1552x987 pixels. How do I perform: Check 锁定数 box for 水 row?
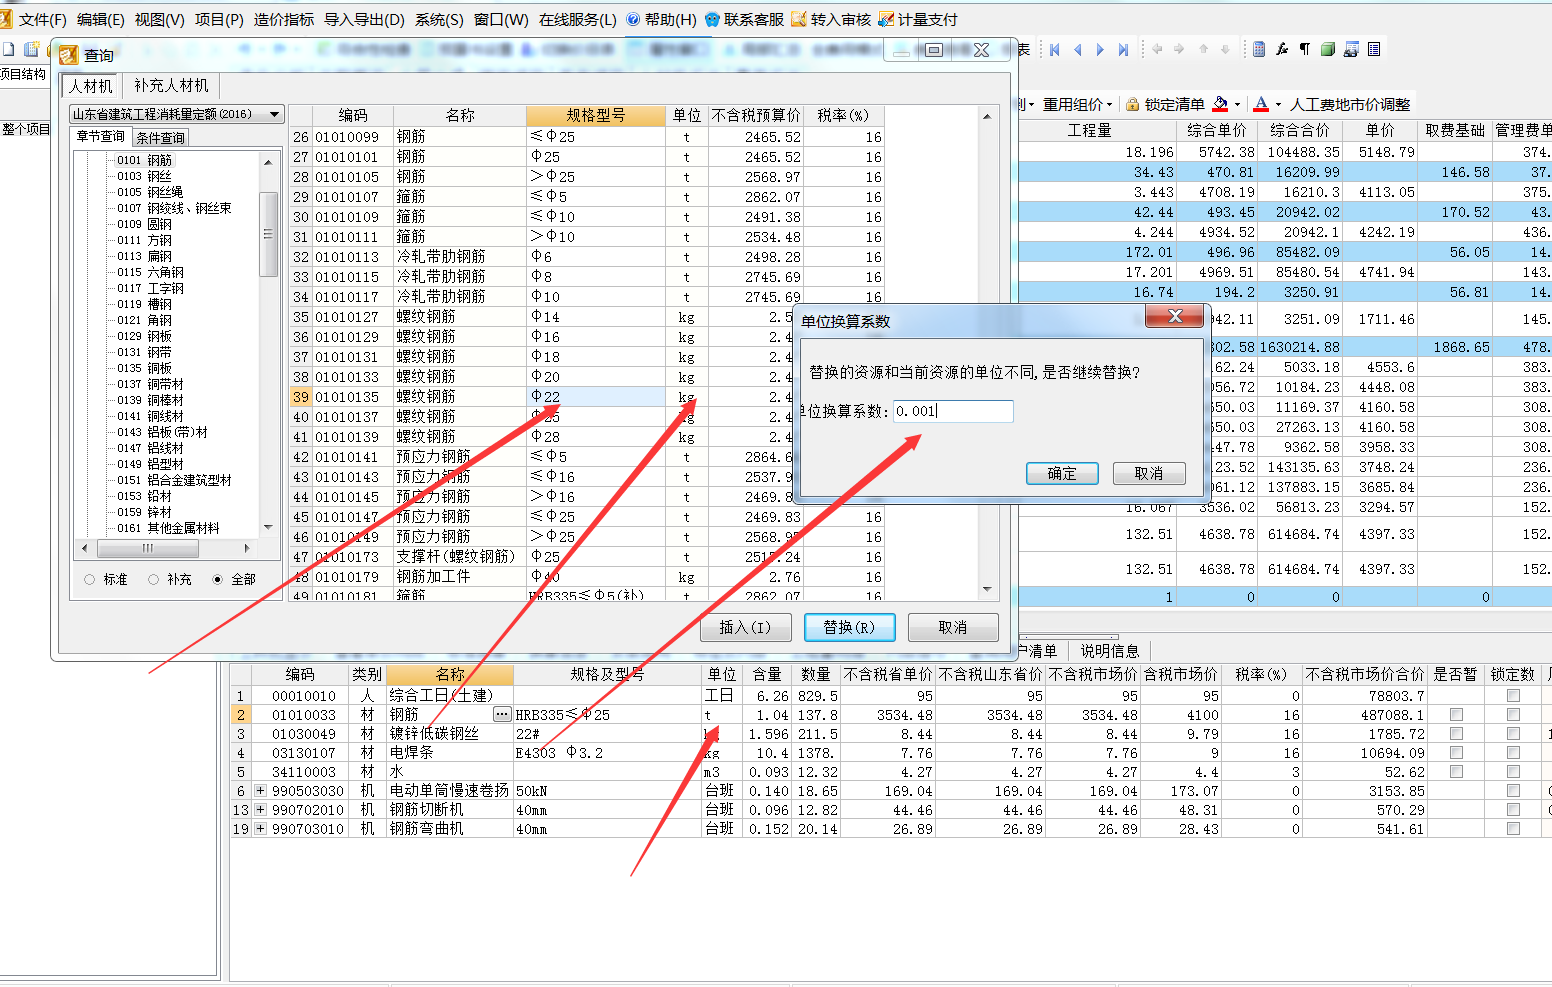click(1513, 772)
